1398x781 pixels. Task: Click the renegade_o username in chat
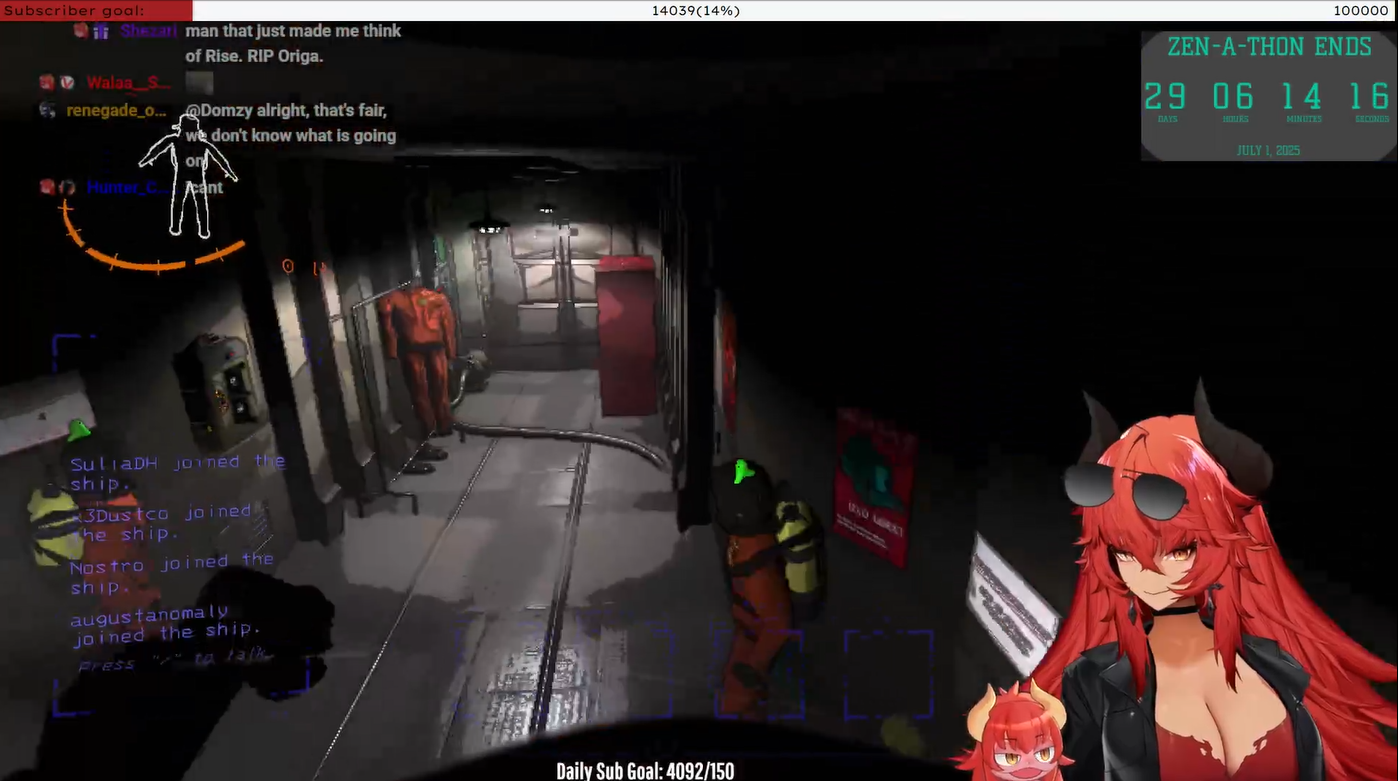(117, 110)
